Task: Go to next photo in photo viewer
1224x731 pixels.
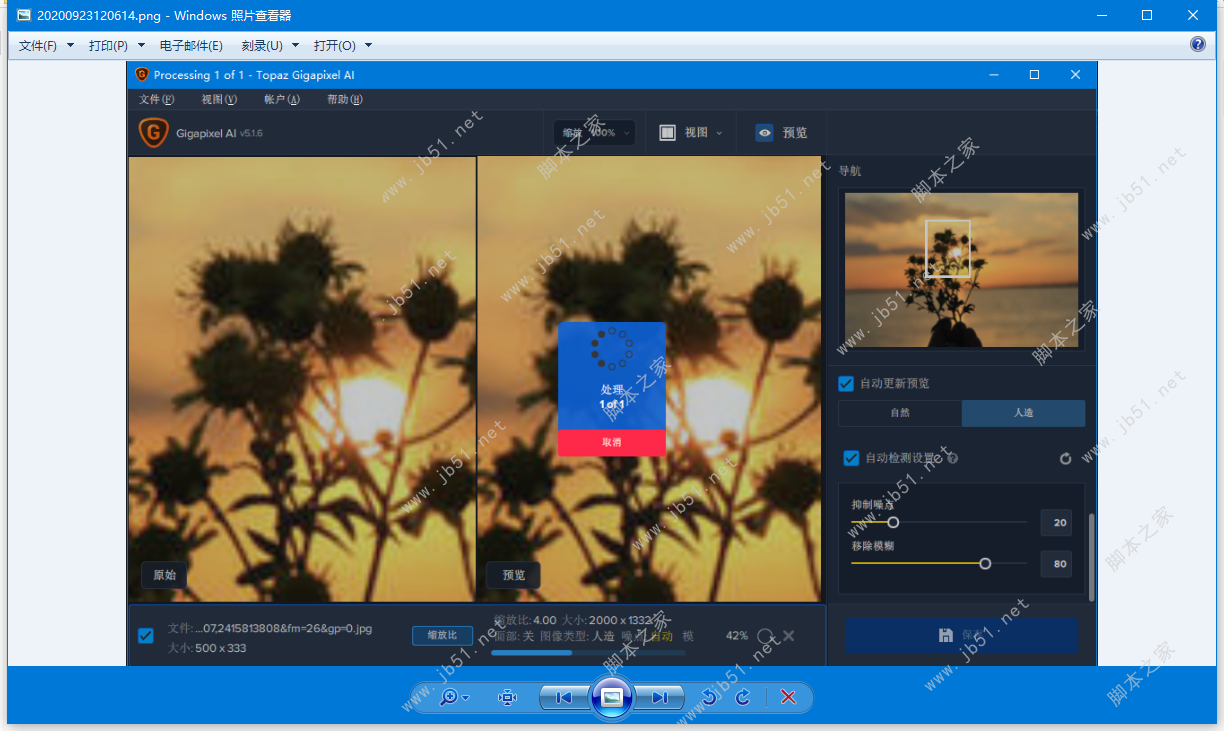Action: click(660, 698)
